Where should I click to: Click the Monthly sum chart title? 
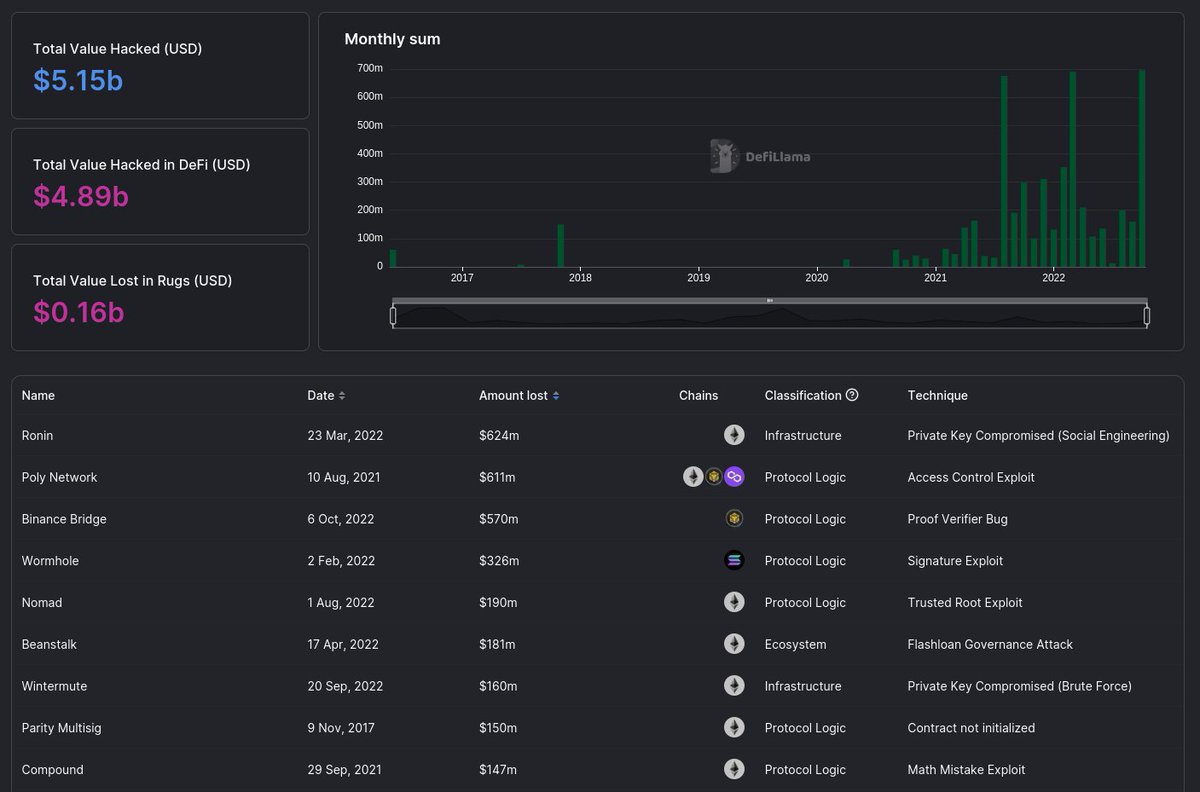[x=392, y=39]
